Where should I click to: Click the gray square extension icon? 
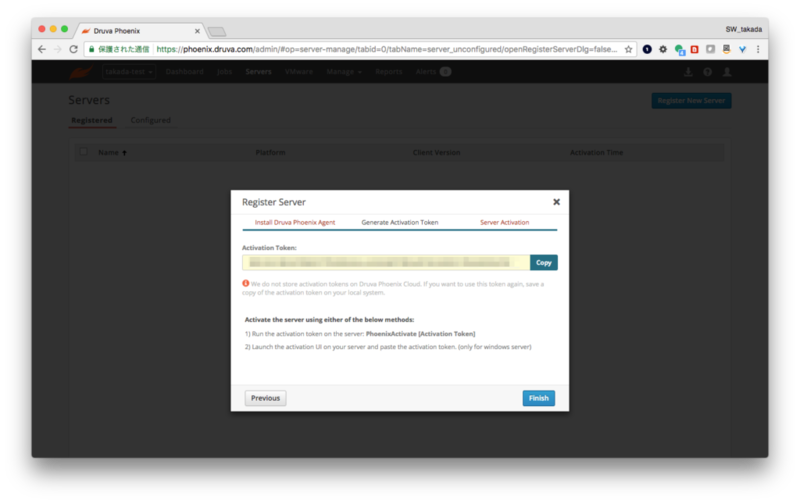pos(710,49)
